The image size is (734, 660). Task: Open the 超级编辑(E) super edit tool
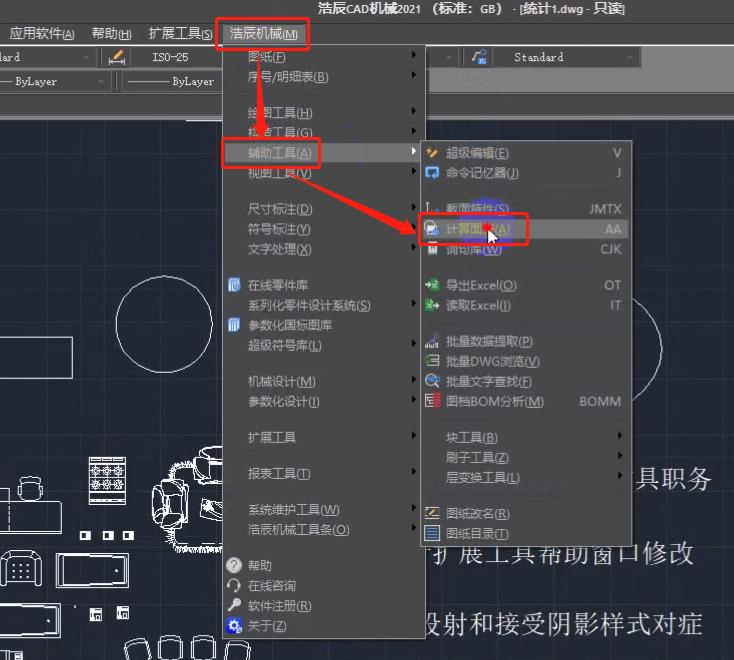pos(526,153)
